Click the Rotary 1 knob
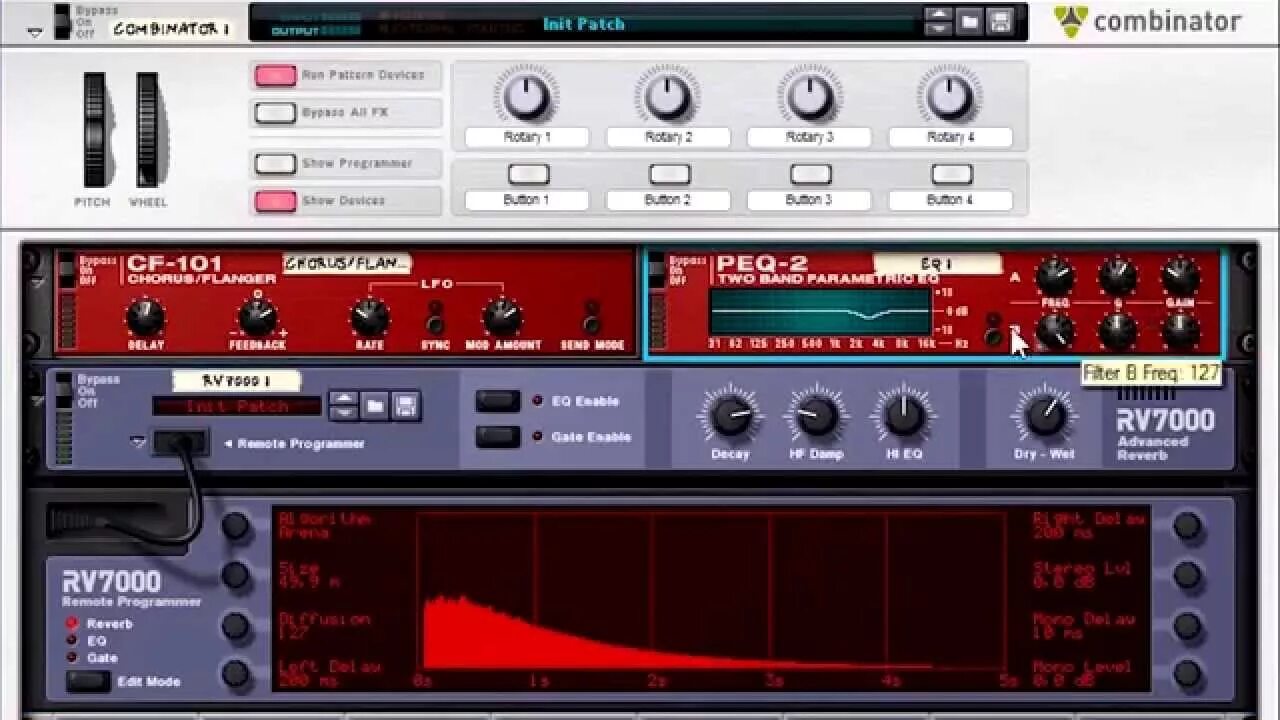The height and width of the screenshot is (720, 1280). click(x=526, y=97)
